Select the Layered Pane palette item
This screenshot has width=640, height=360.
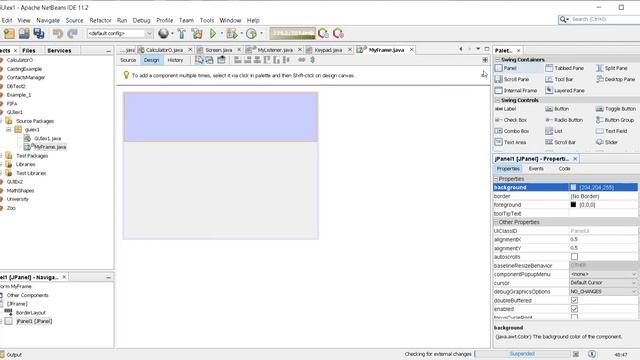pyautogui.click(x=565, y=90)
